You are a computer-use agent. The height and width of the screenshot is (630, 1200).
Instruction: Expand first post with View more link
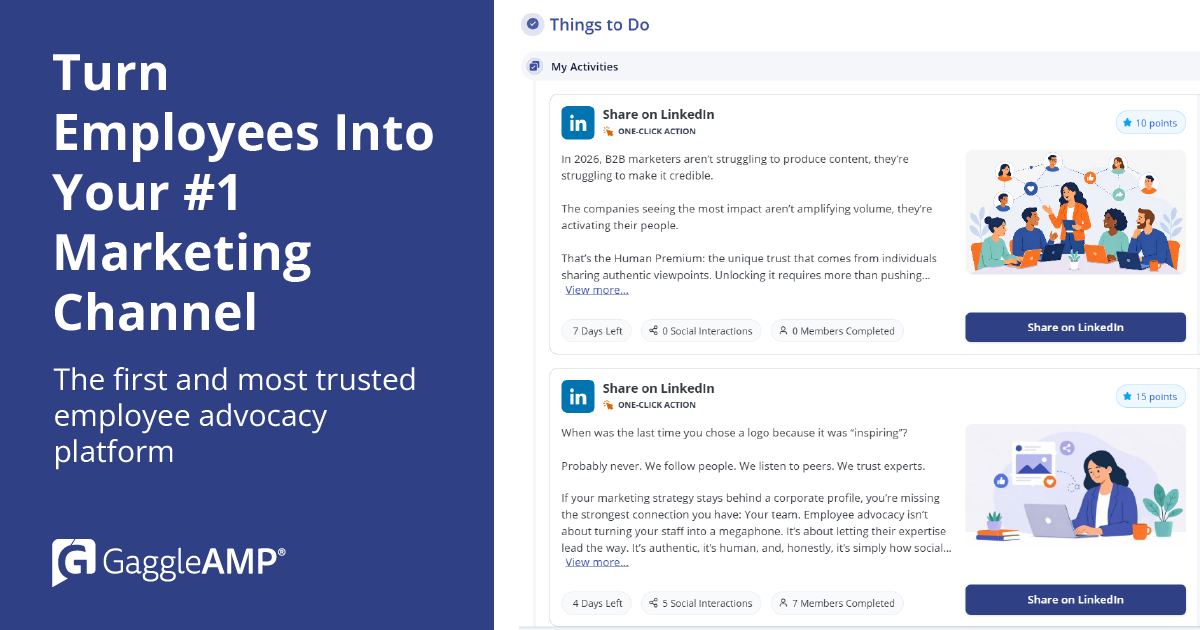pos(597,290)
